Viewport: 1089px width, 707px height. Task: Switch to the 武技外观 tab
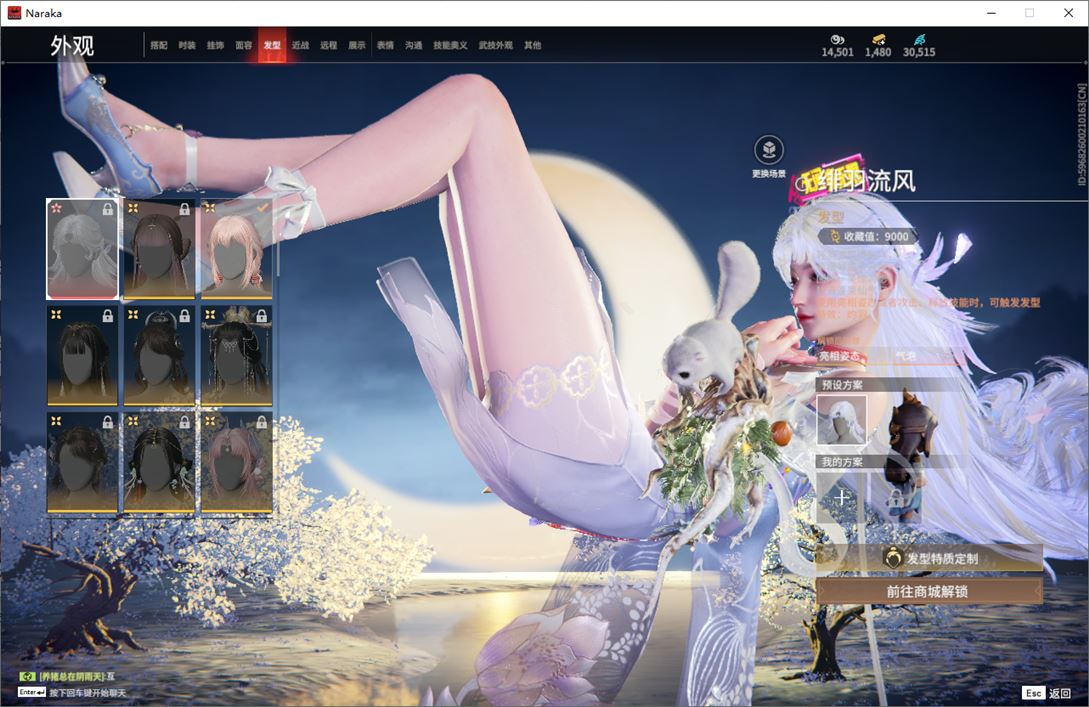click(495, 45)
